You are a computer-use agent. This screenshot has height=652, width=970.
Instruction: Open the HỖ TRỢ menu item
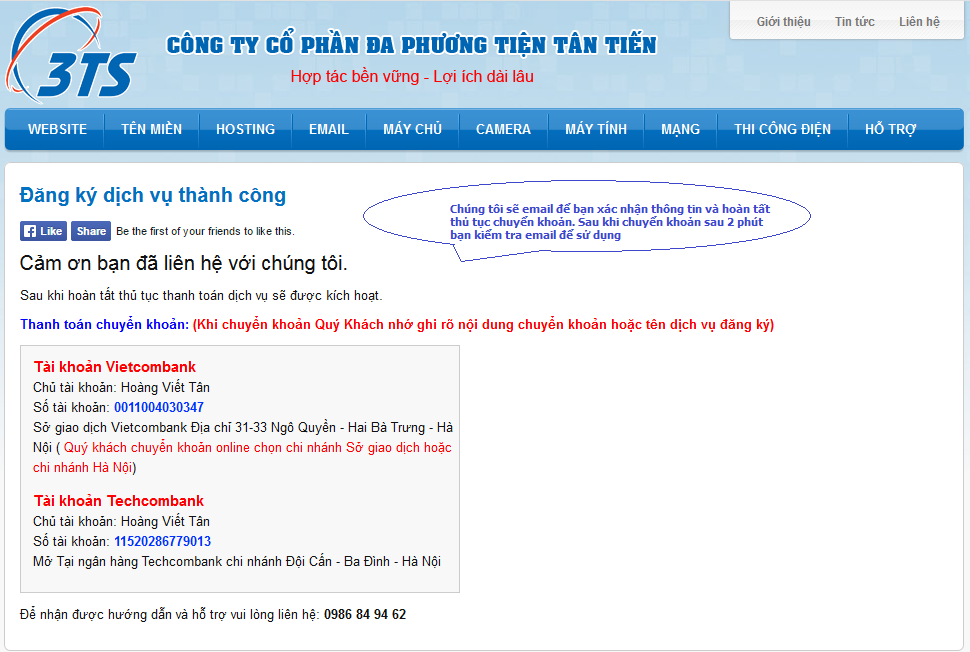coord(891,129)
